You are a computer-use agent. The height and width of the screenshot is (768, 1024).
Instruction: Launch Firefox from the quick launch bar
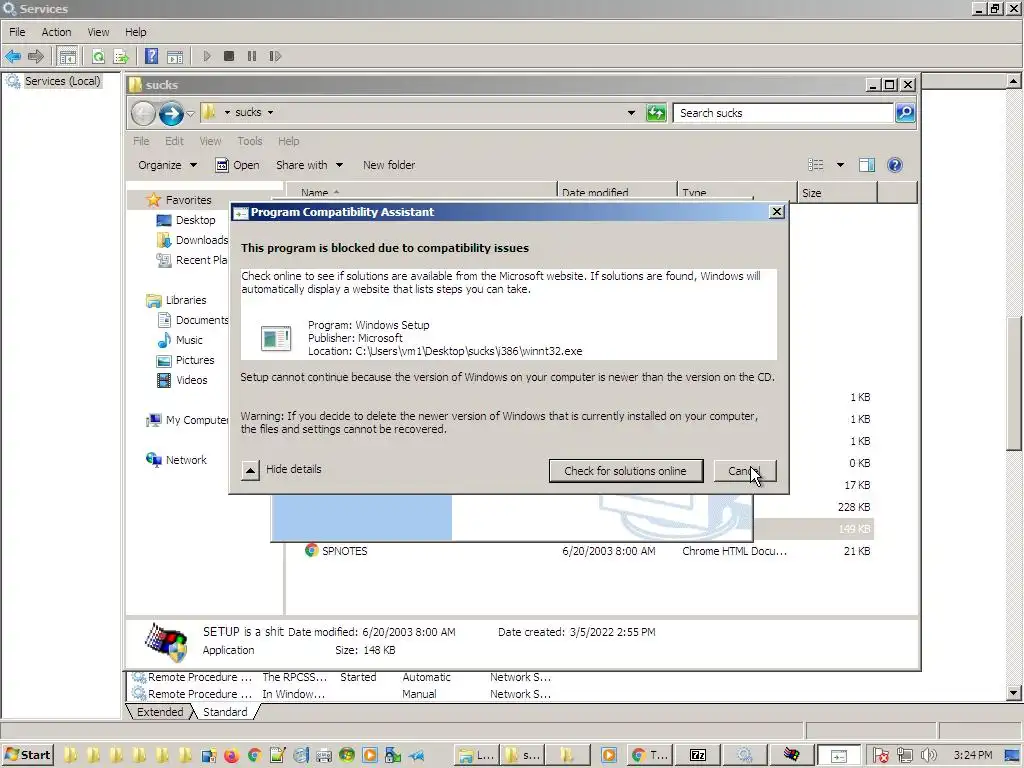click(x=231, y=756)
